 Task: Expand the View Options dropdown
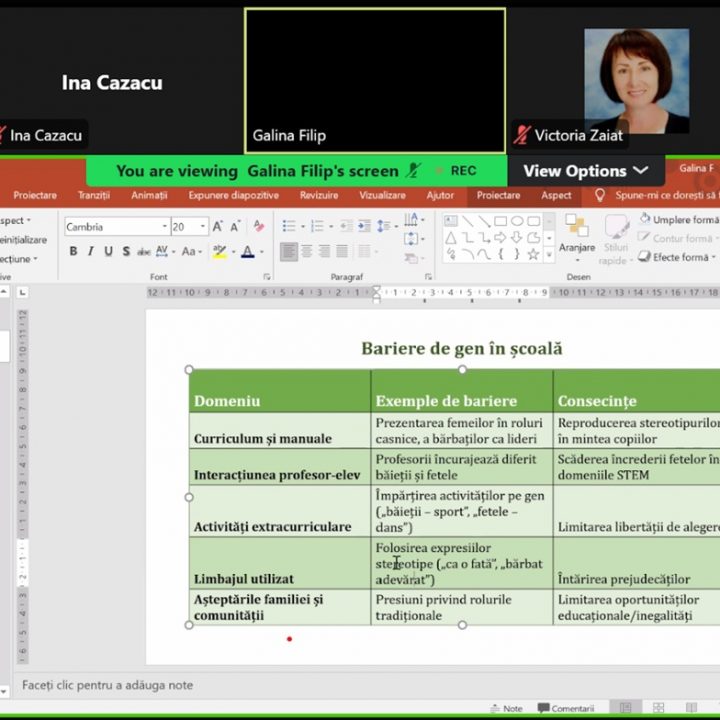tap(585, 171)
